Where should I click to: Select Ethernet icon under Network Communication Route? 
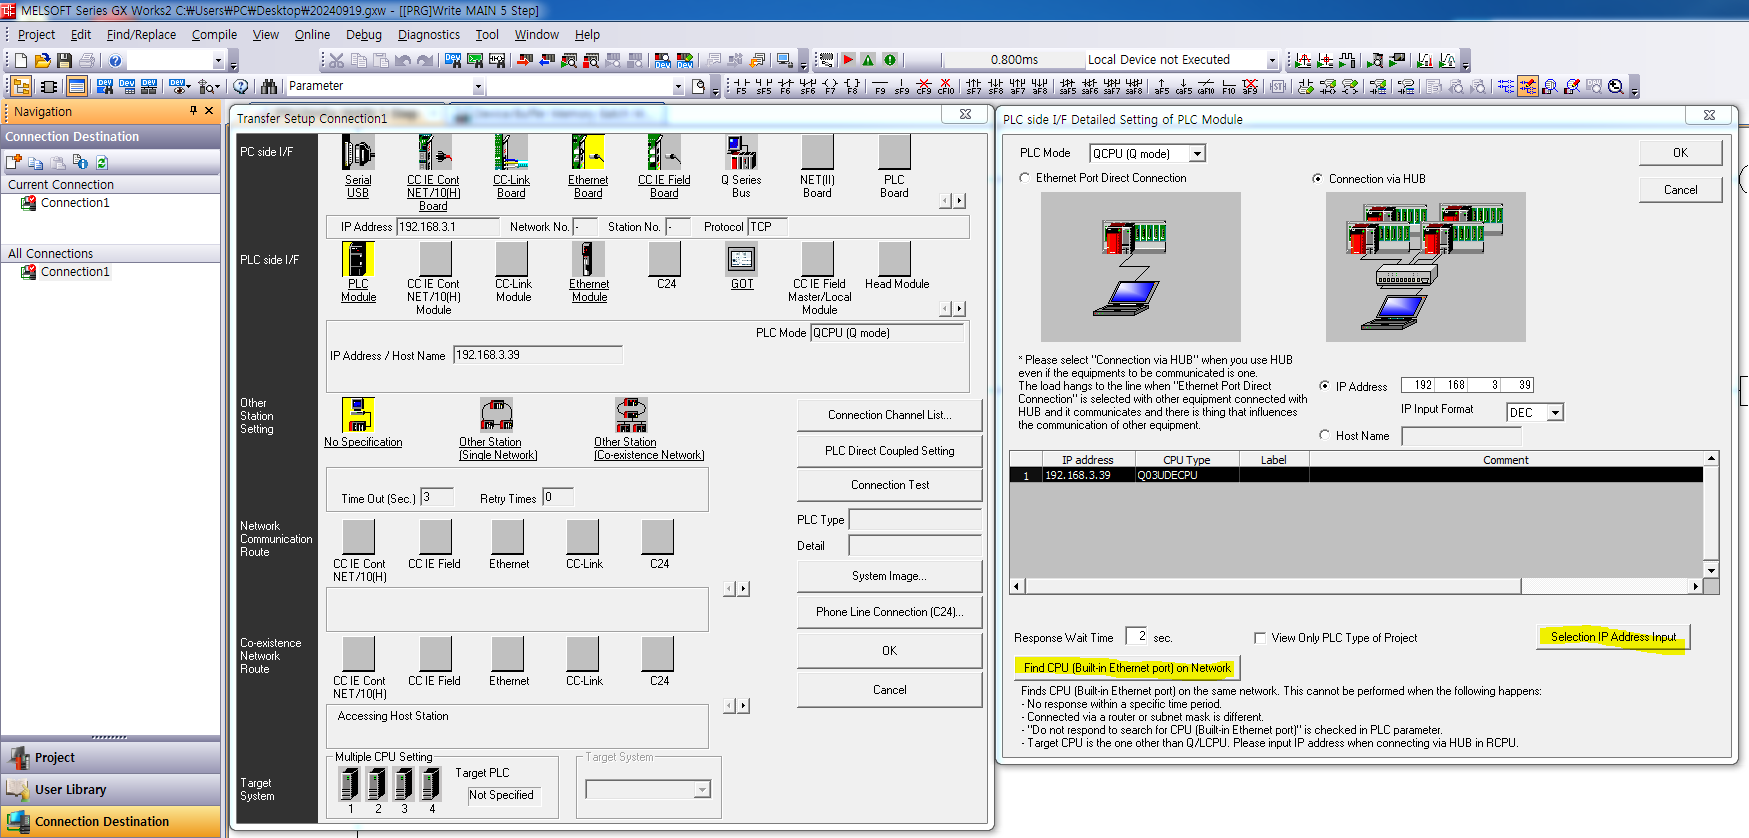[508, 537]
